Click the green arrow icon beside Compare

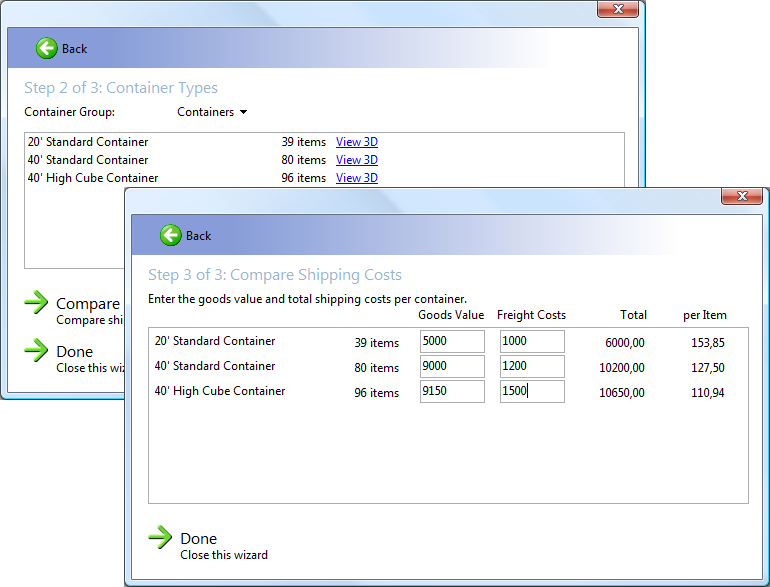[x=36, y=303]
